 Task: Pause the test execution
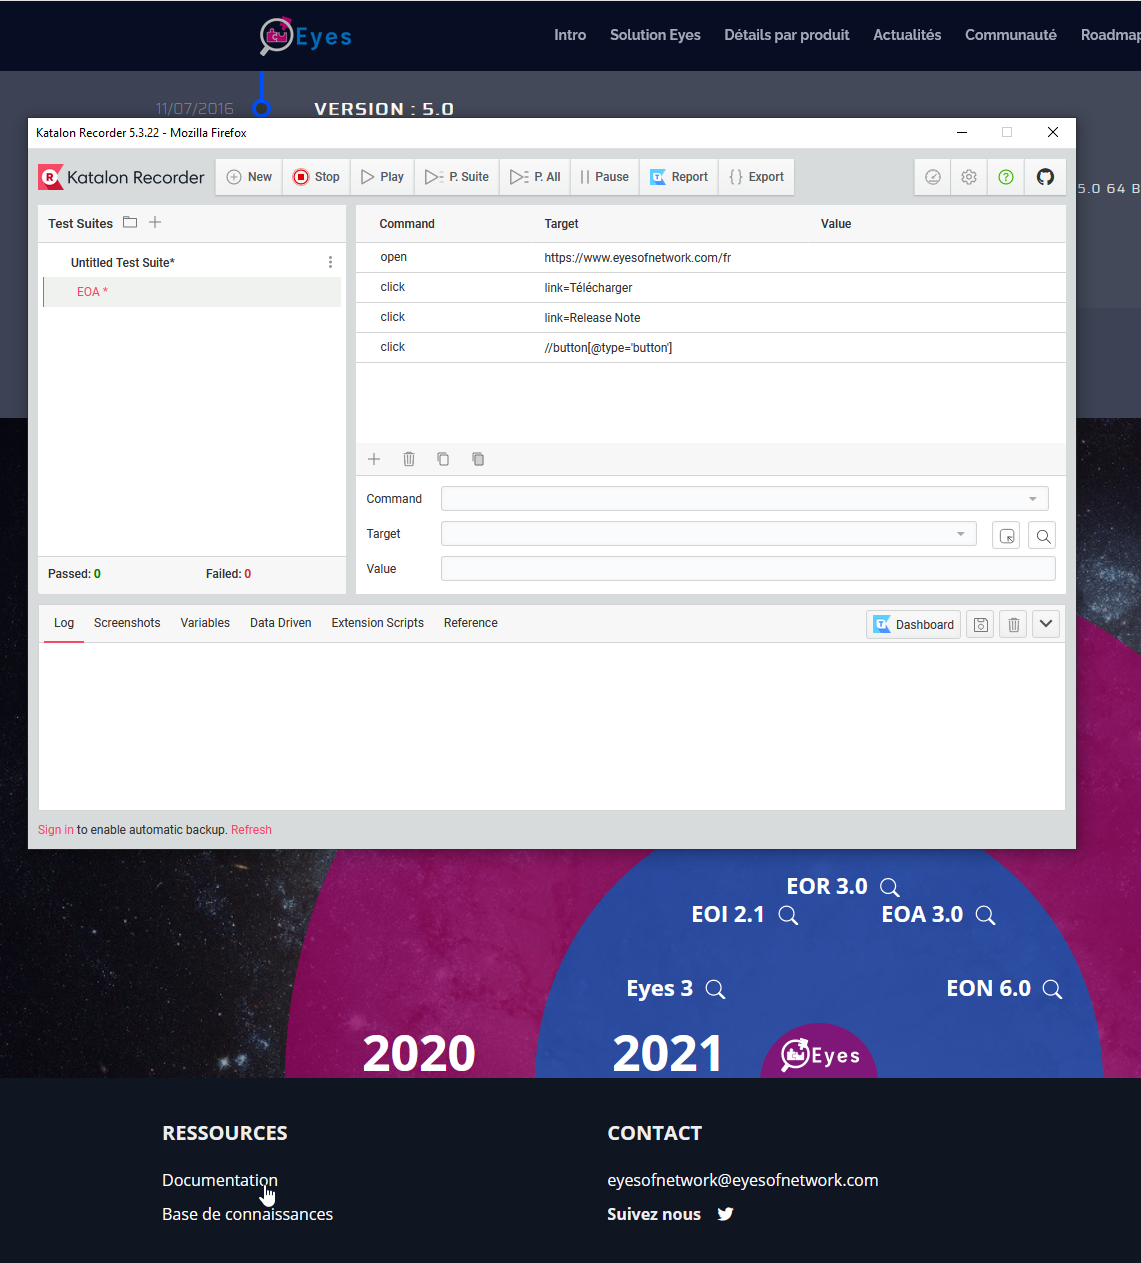tap(604, 177)
